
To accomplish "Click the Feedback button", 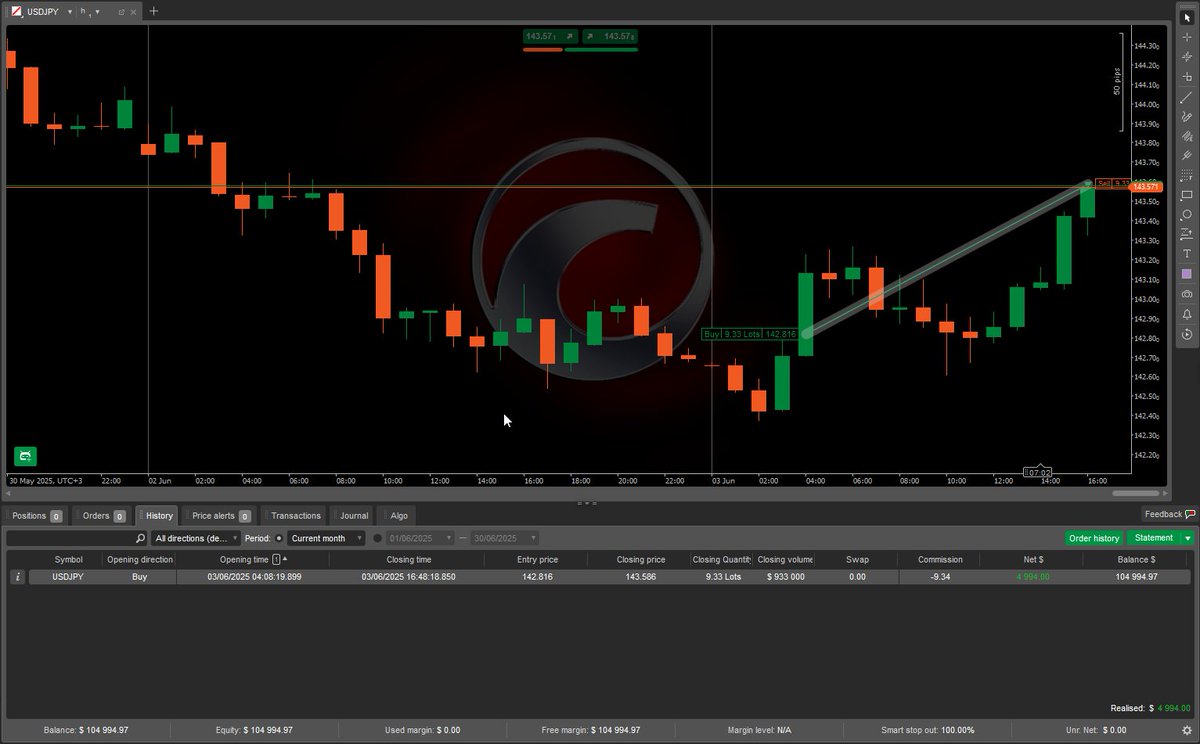I will coord(1168,514).
